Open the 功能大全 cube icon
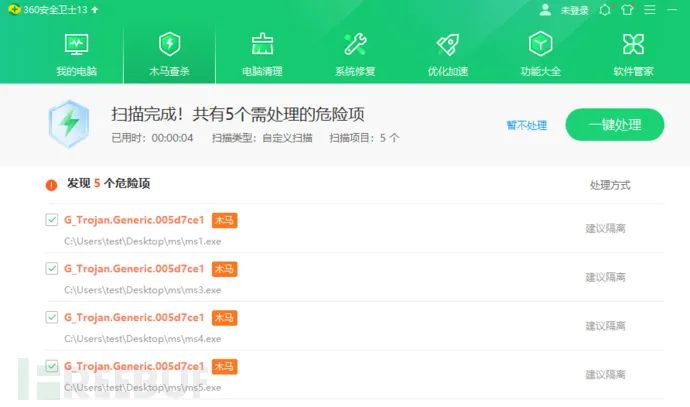 pos(540,44)
